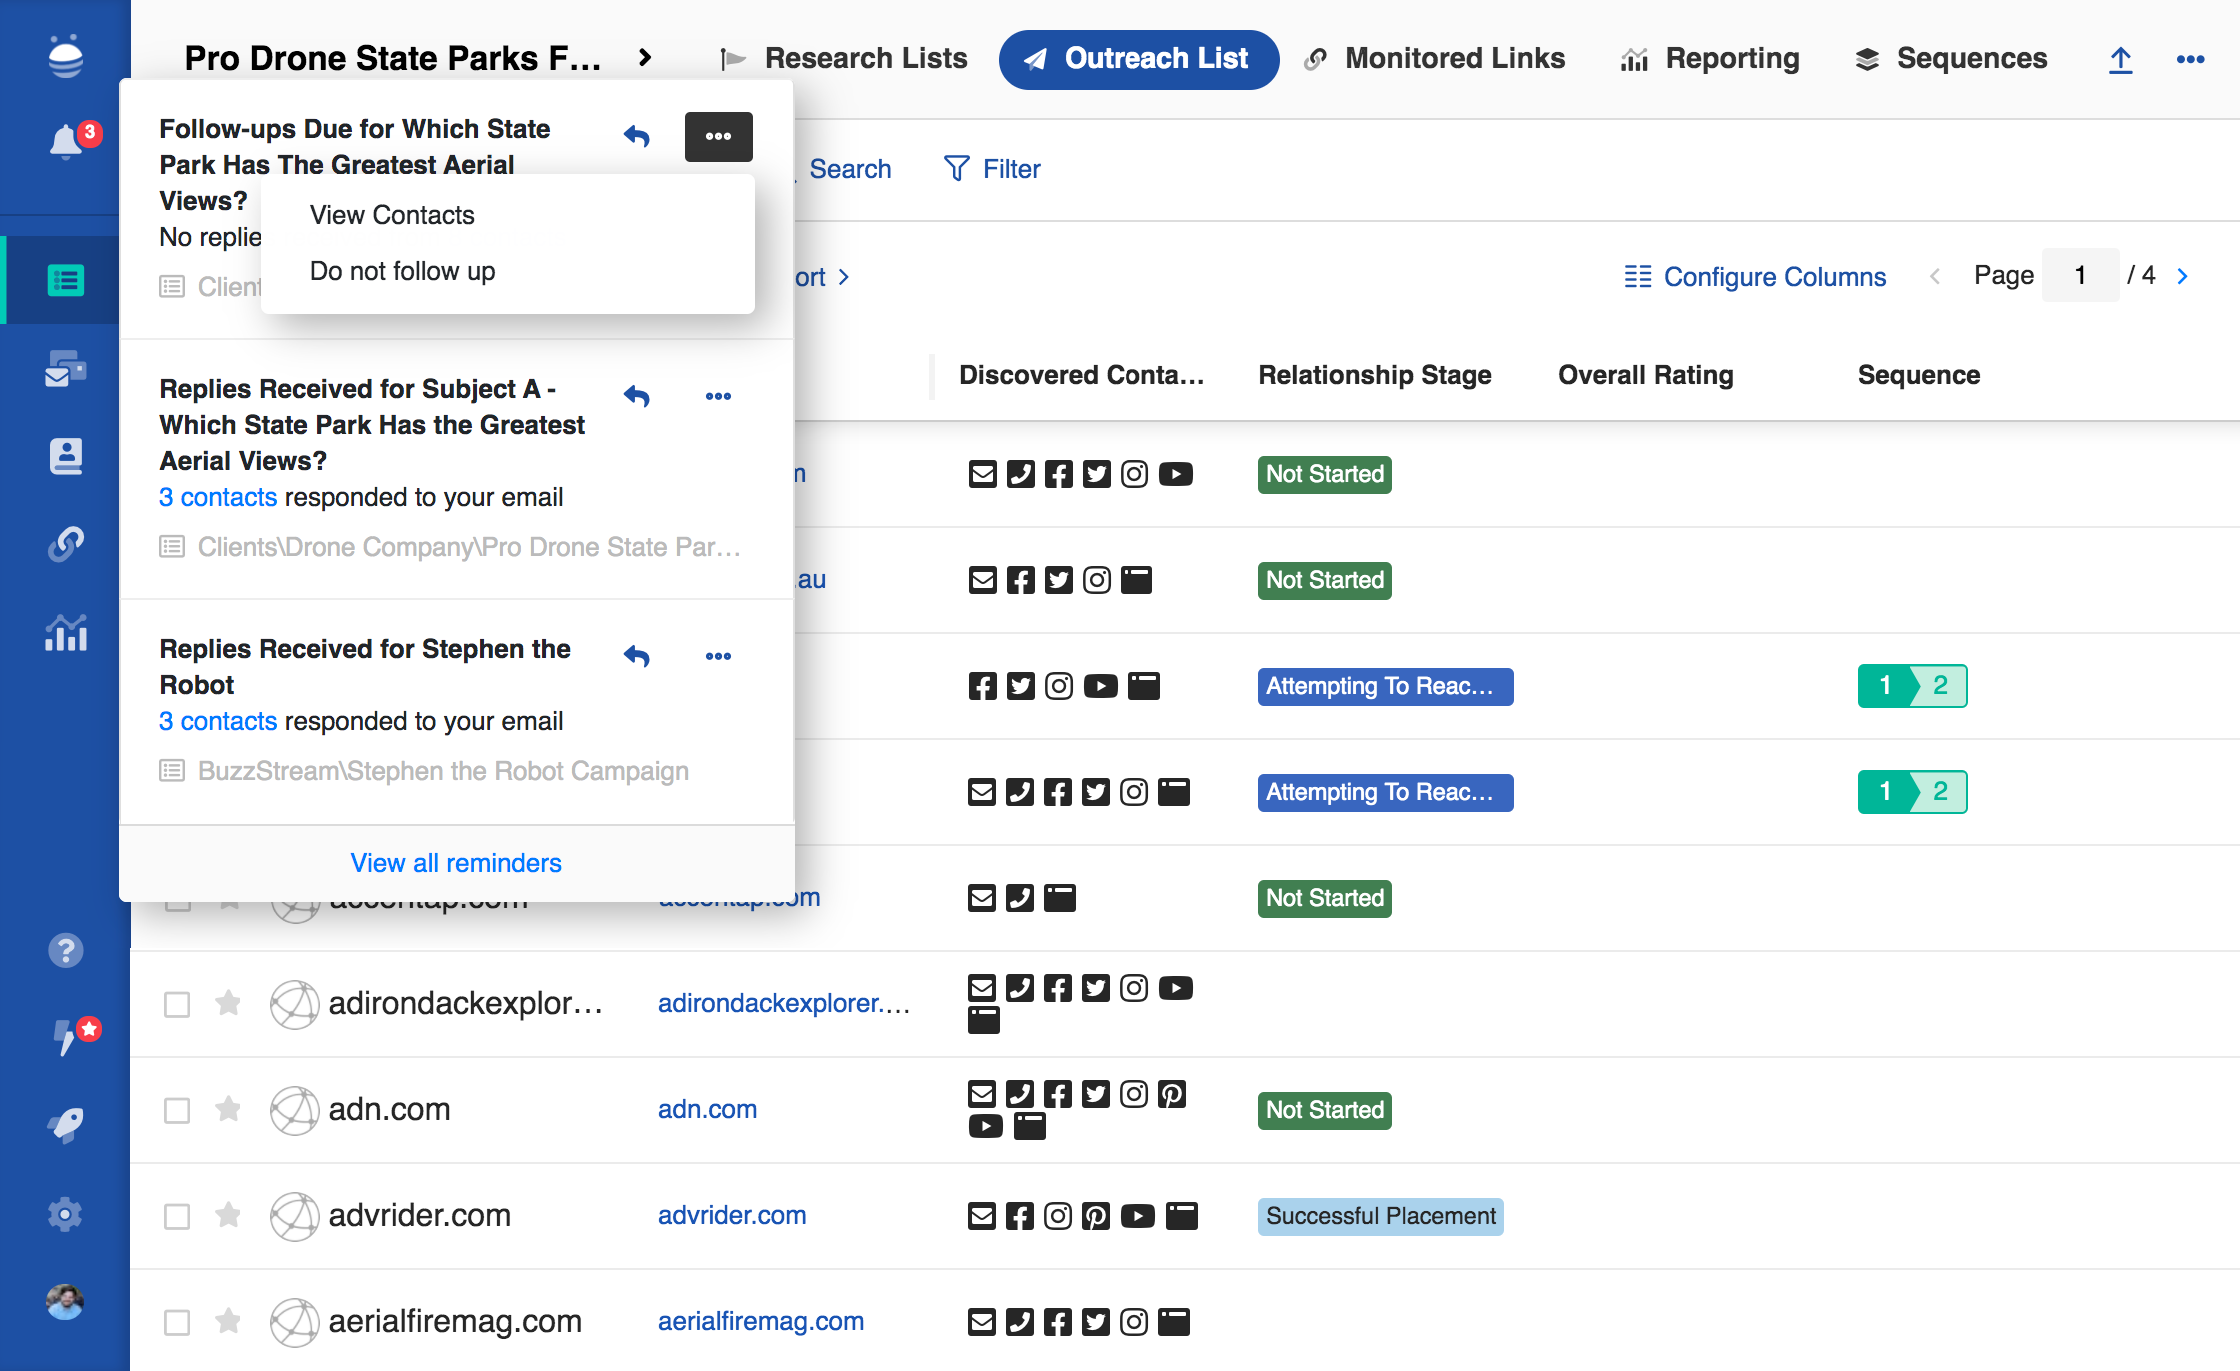The image size is (2240, 1371).
Task: Click the upload arrow icon in top bar
Action: 2120,59
